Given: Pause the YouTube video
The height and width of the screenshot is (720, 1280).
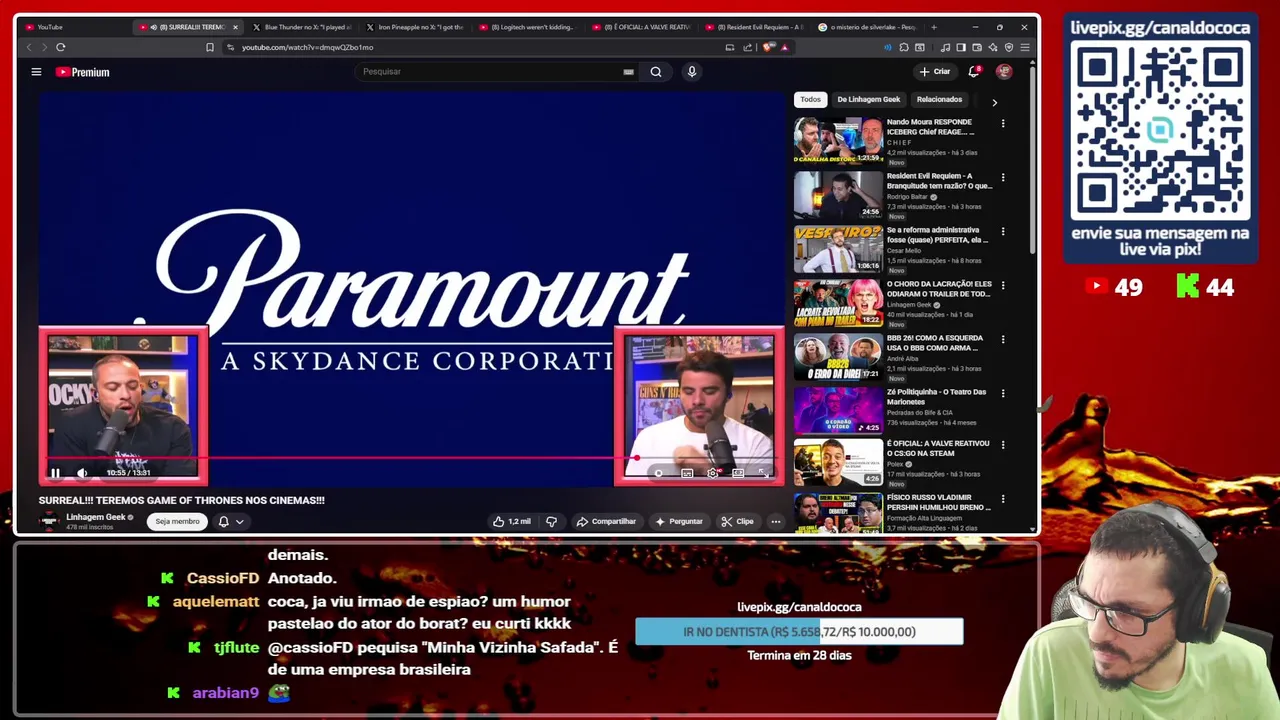Looking at the screenshot, I should (x=56, y=473).
